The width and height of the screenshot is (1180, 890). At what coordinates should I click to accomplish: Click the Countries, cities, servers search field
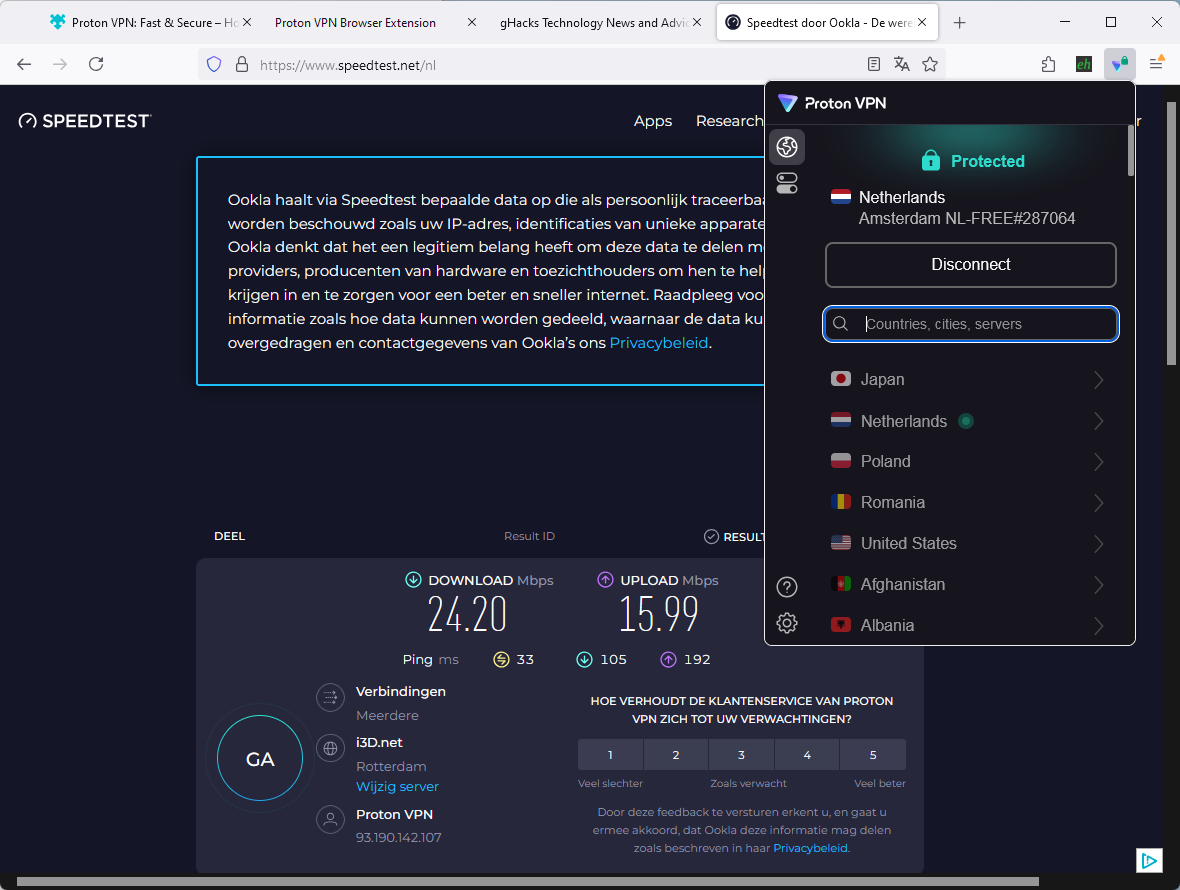985,324
